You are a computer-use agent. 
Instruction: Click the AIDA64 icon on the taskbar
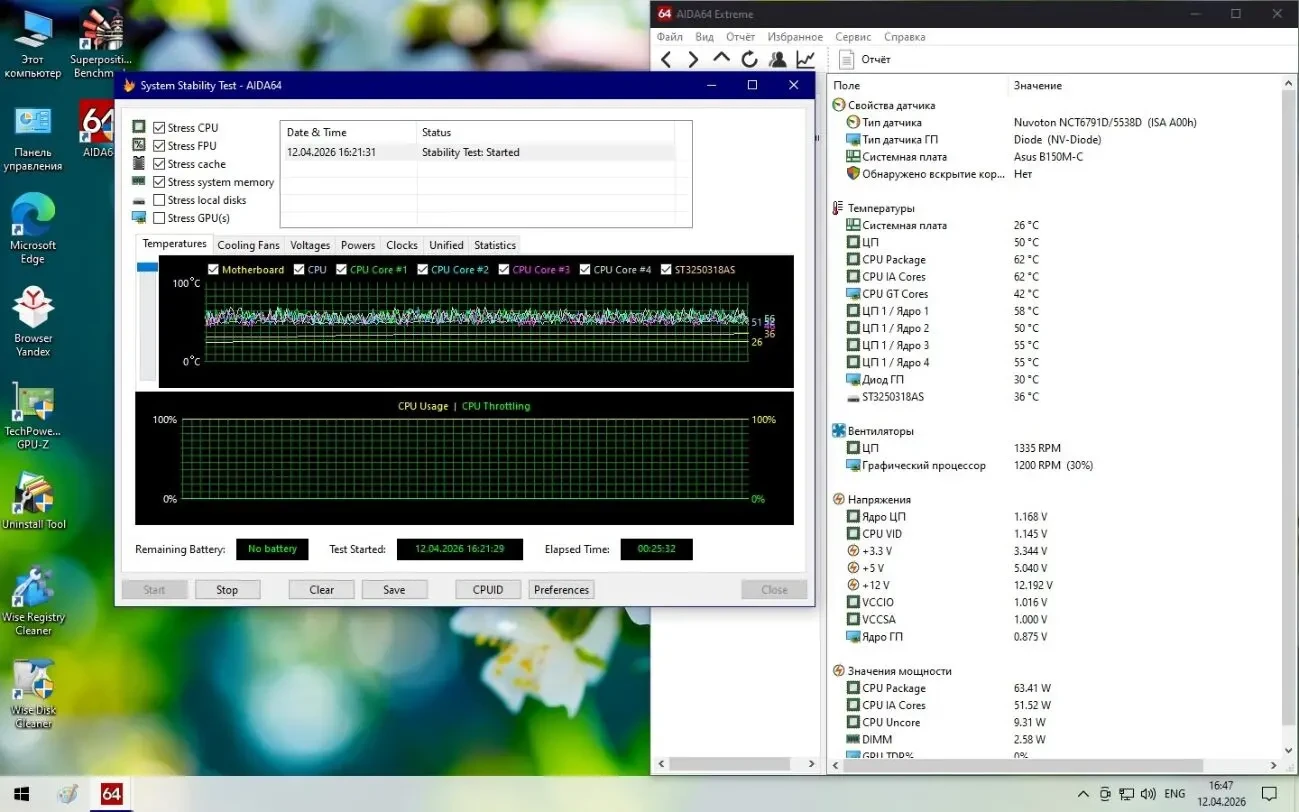coord(110,793)
